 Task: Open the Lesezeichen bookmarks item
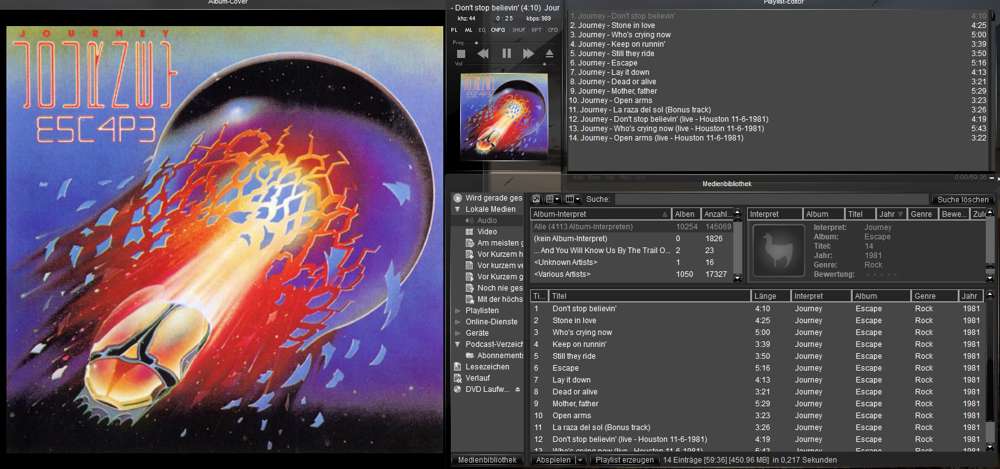coord(485,366)
